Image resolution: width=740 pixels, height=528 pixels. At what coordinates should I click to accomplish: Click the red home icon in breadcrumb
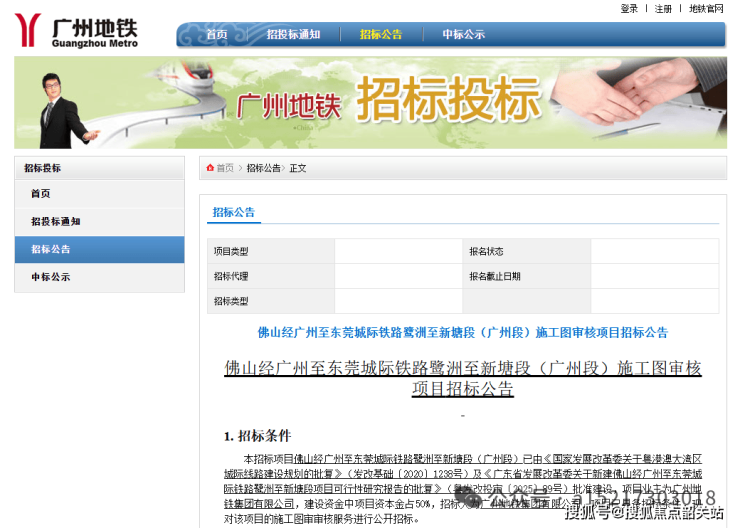[210, 168]
